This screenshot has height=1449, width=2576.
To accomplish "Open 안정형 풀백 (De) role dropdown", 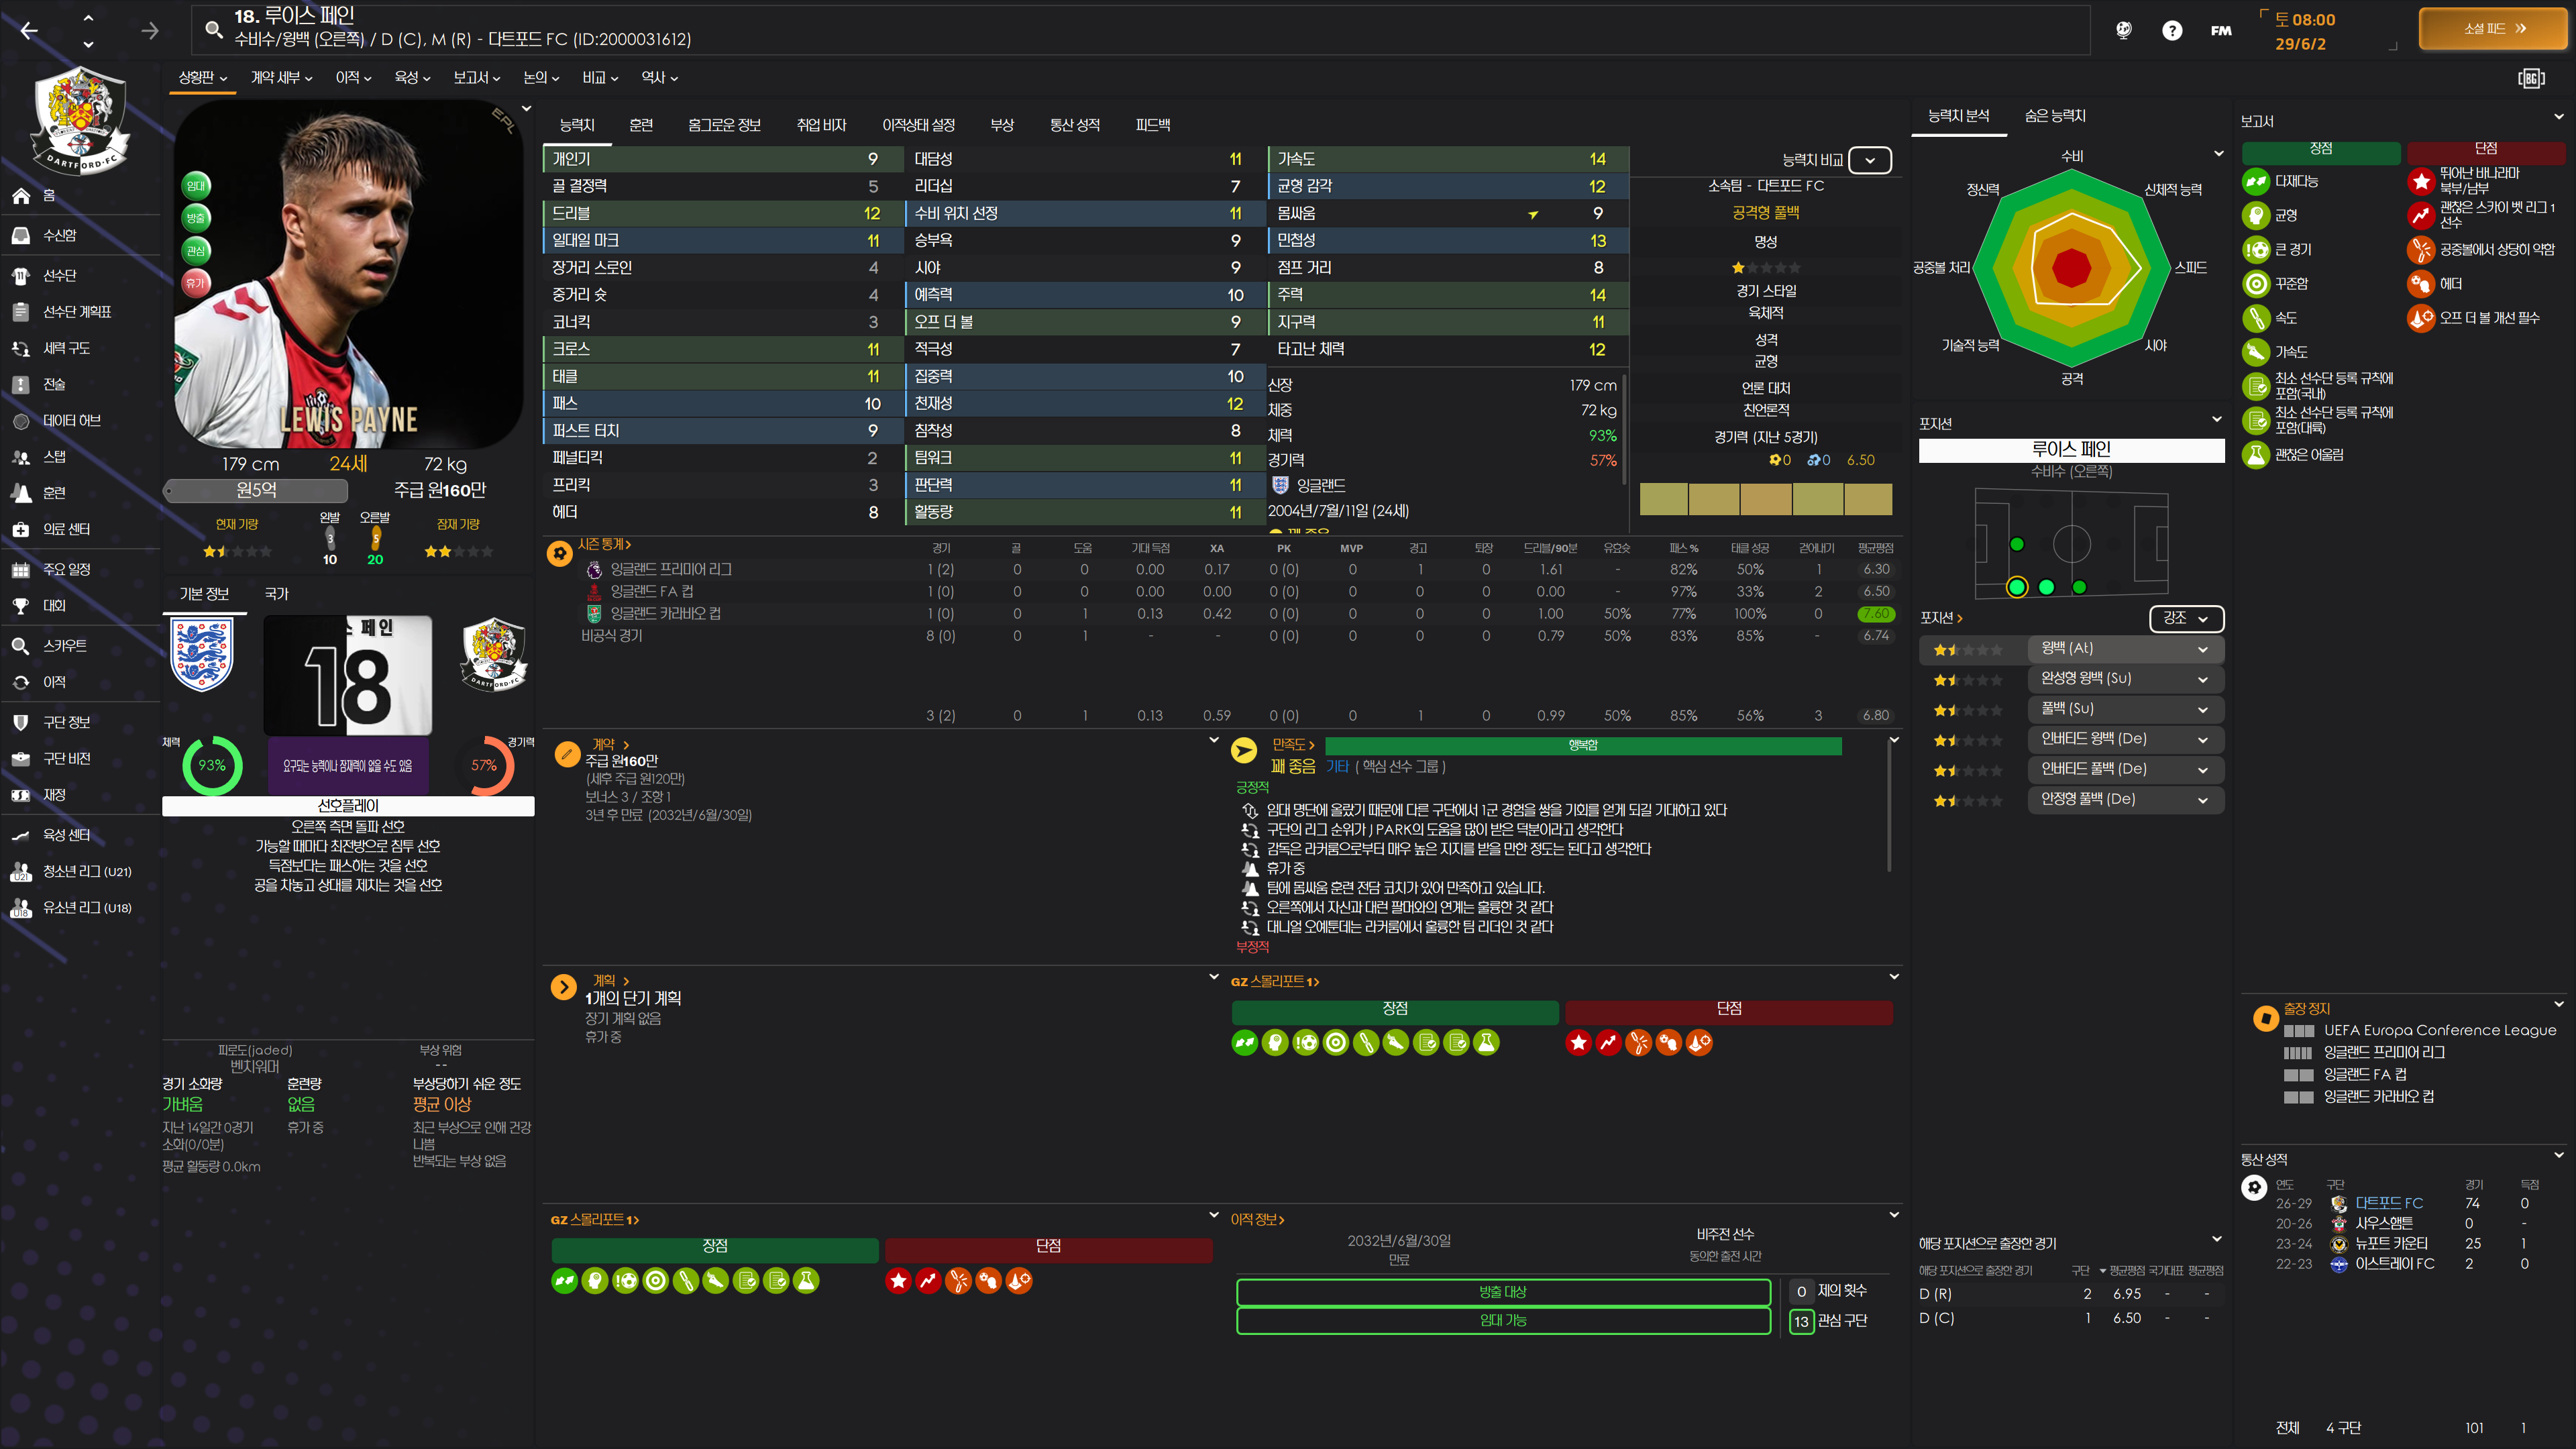I will [2125, 799].
